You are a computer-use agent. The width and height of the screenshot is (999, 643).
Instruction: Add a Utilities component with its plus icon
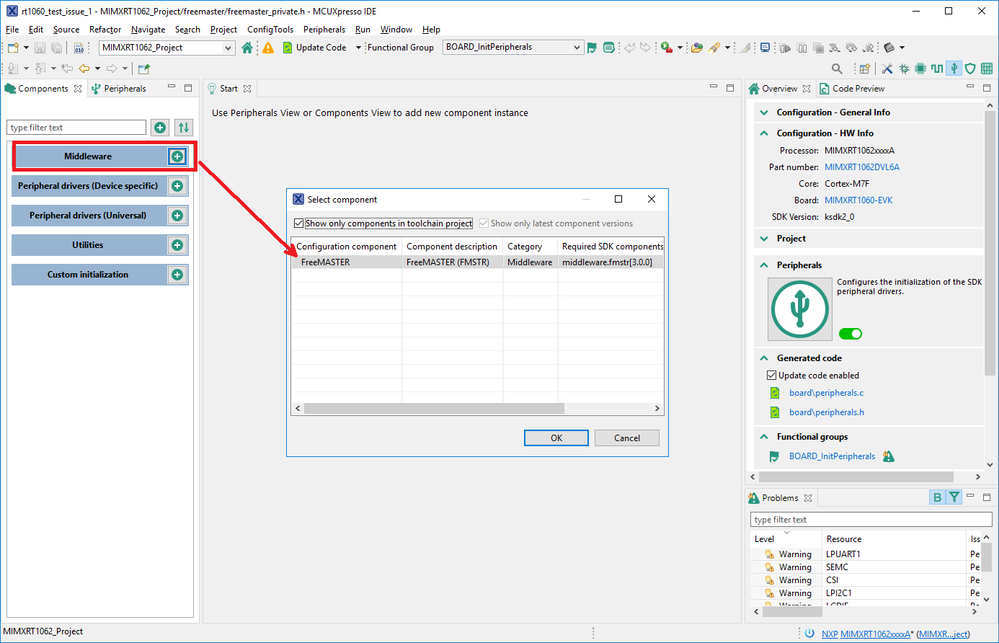point(177,245)
